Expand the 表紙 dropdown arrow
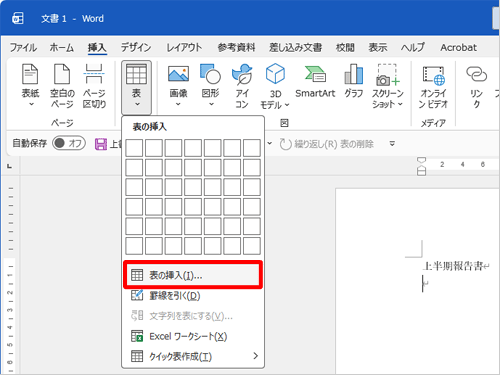 [x=31, y=104]
